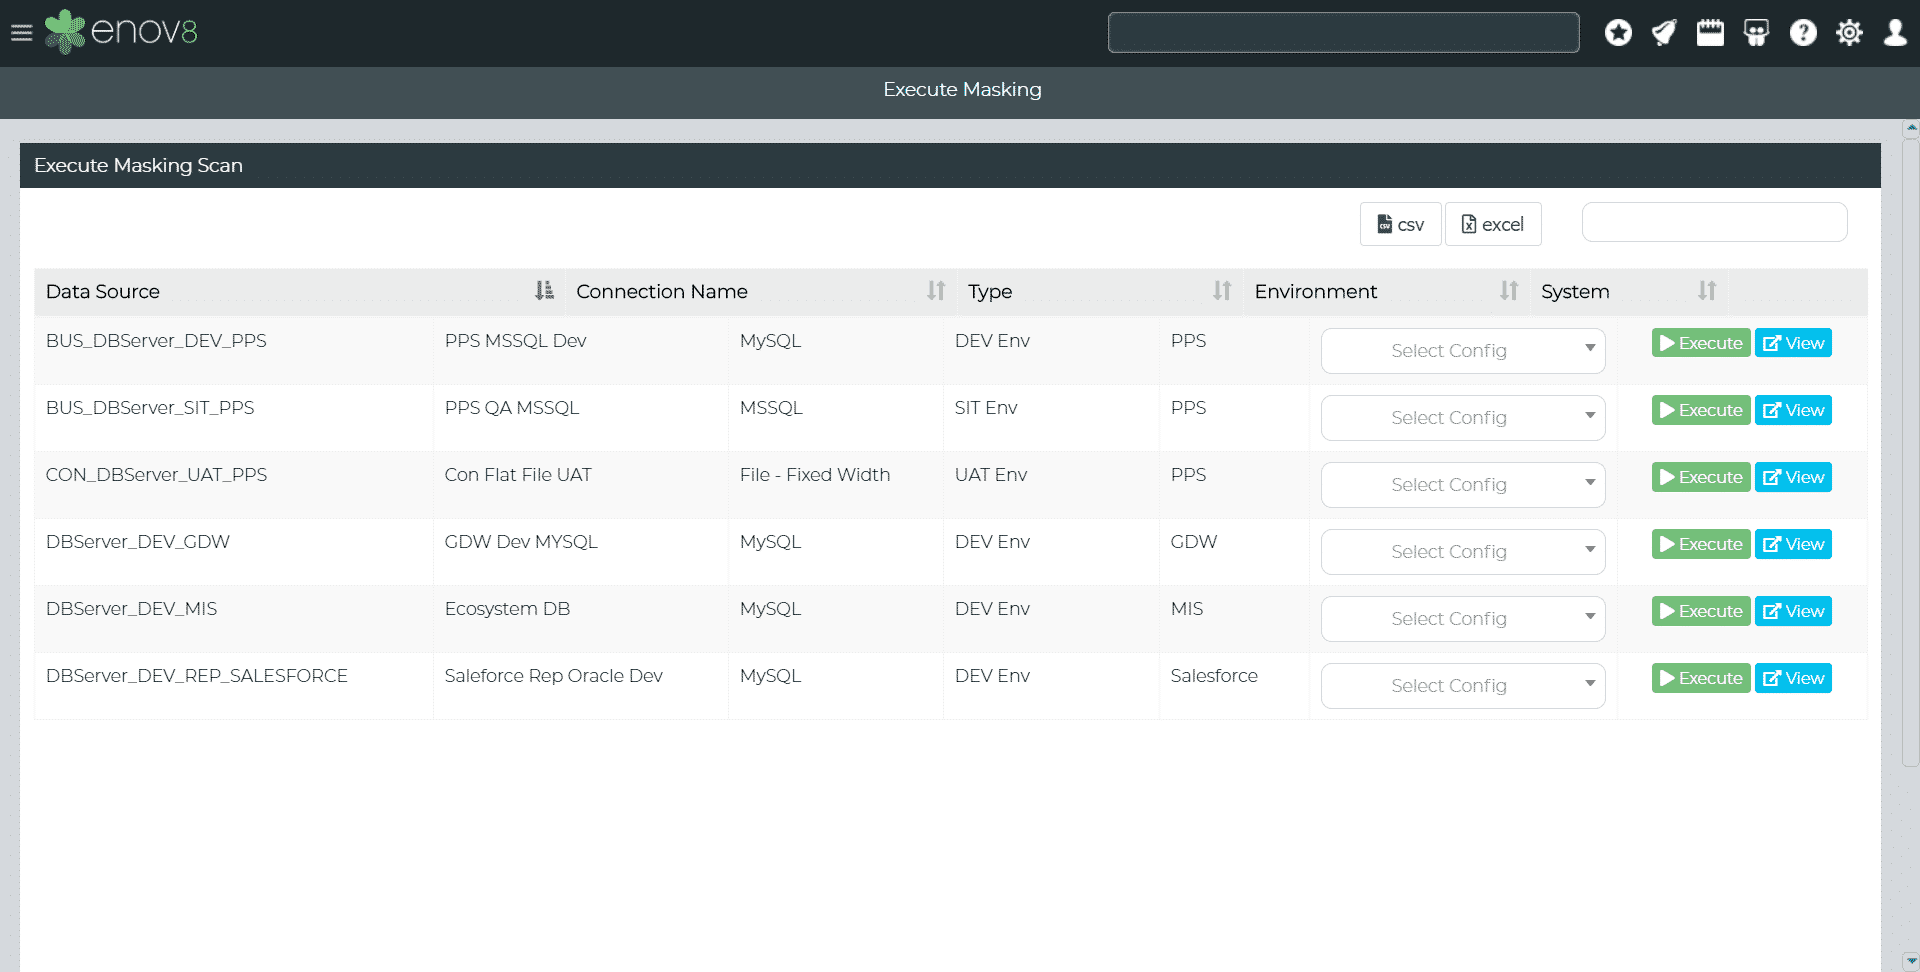Execute masking for BUS_DBServer_SIT_PPS
The height and width of the screenshot is (972, 1920).
coord(1700,410)
